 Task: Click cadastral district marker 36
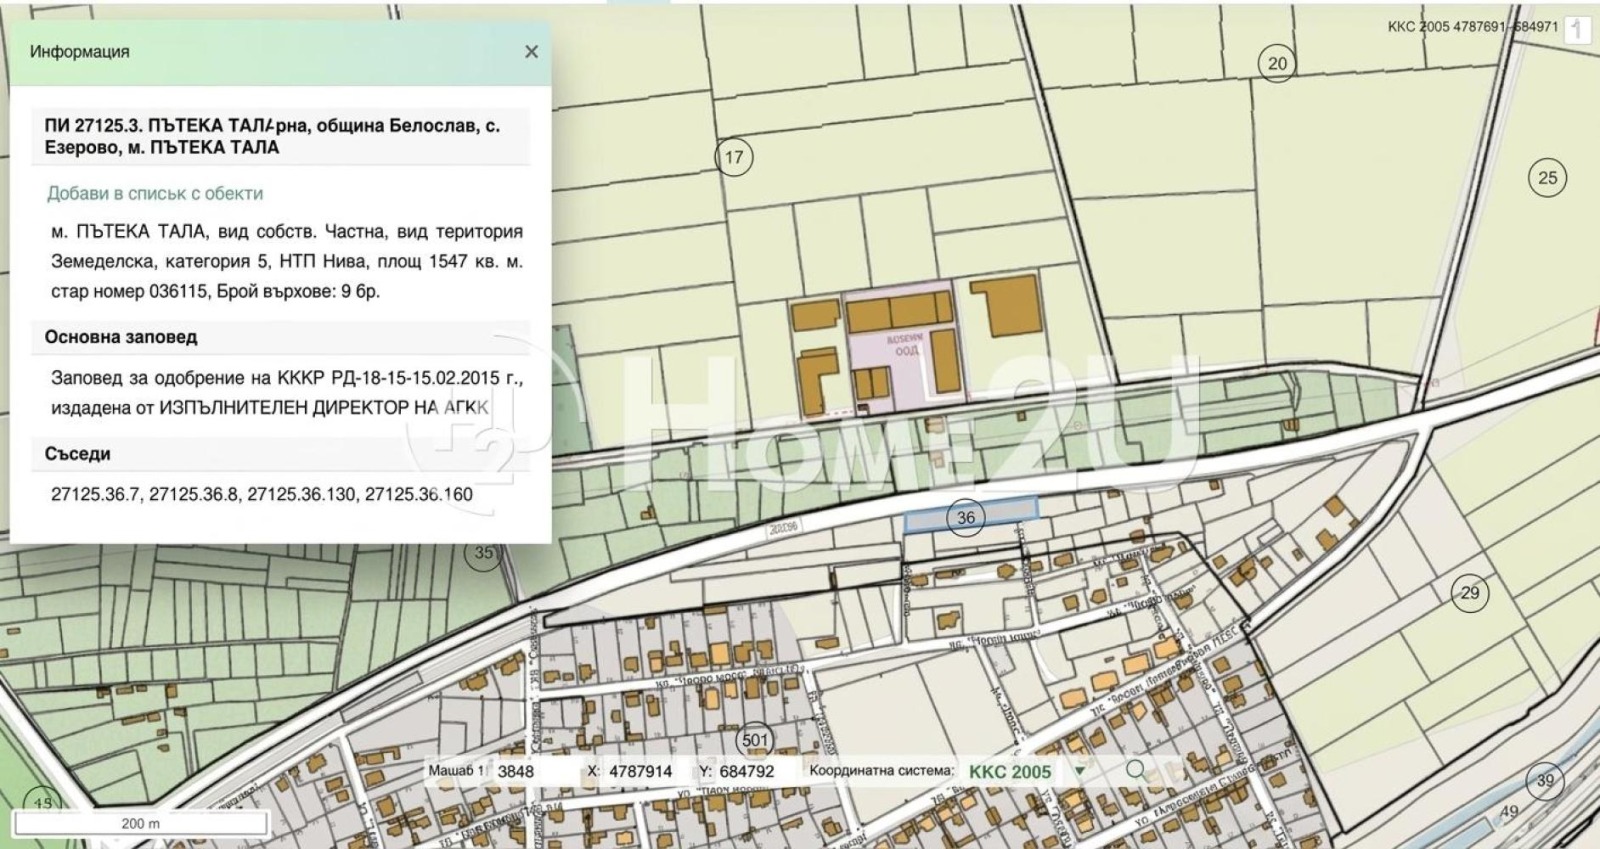pyautogui.click(x=966, y=517)
